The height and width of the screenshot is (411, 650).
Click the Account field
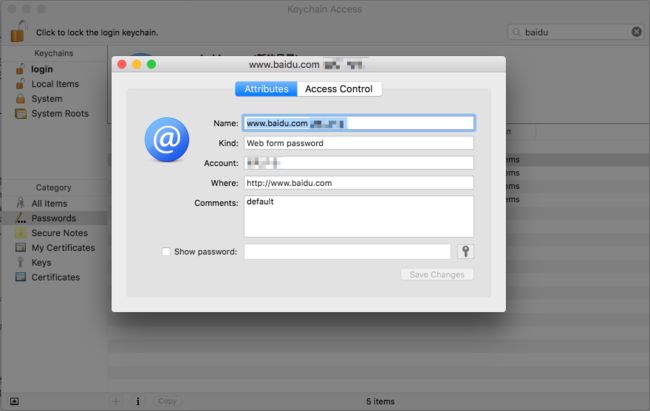point(359,163)
